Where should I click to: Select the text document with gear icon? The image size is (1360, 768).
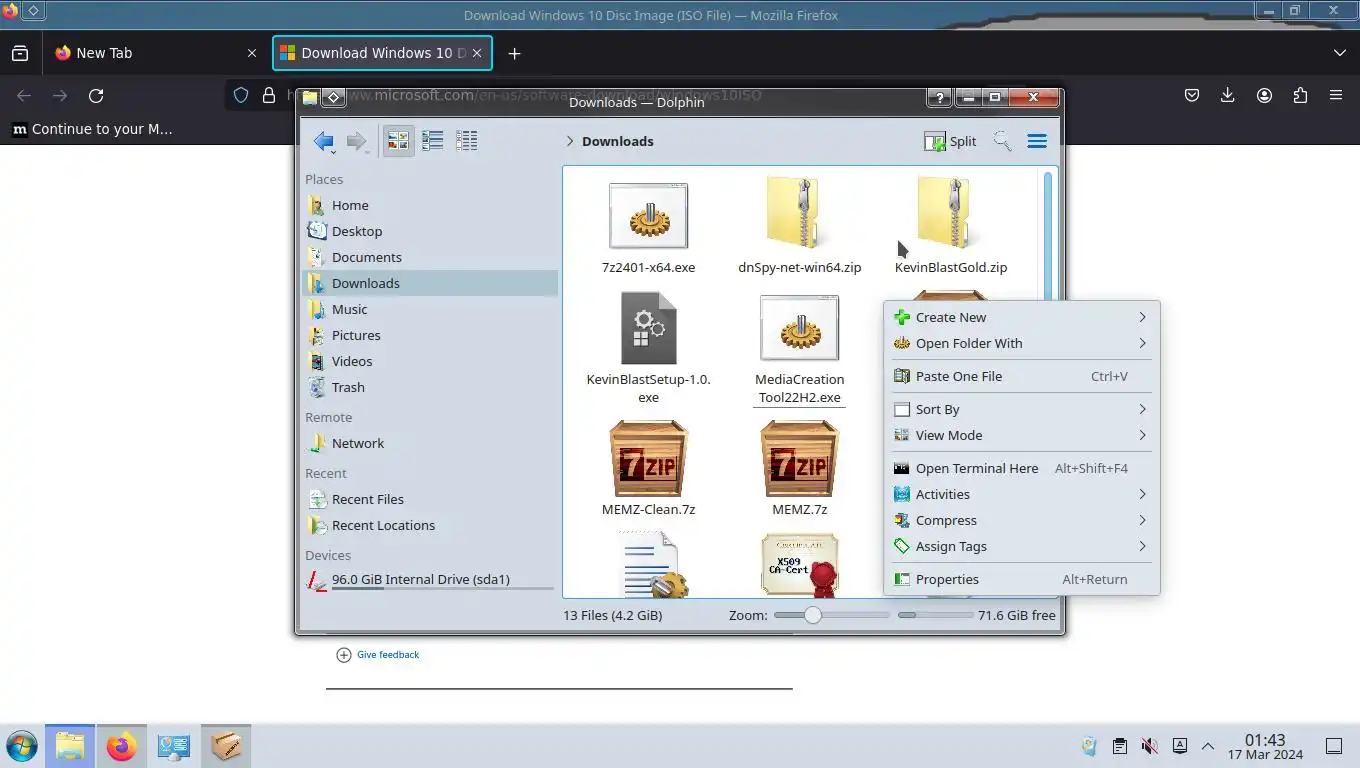coord(652,565)
